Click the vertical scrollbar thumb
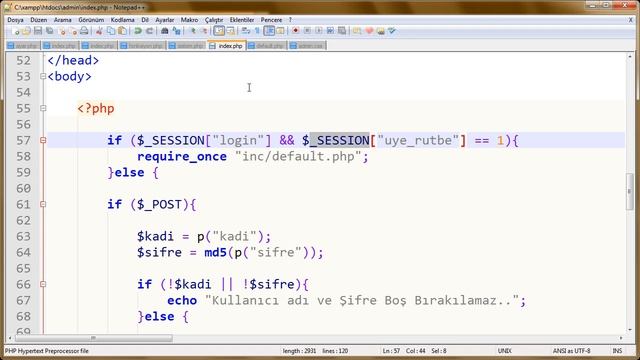Screen dimensions: 640x360 [630, 191]
